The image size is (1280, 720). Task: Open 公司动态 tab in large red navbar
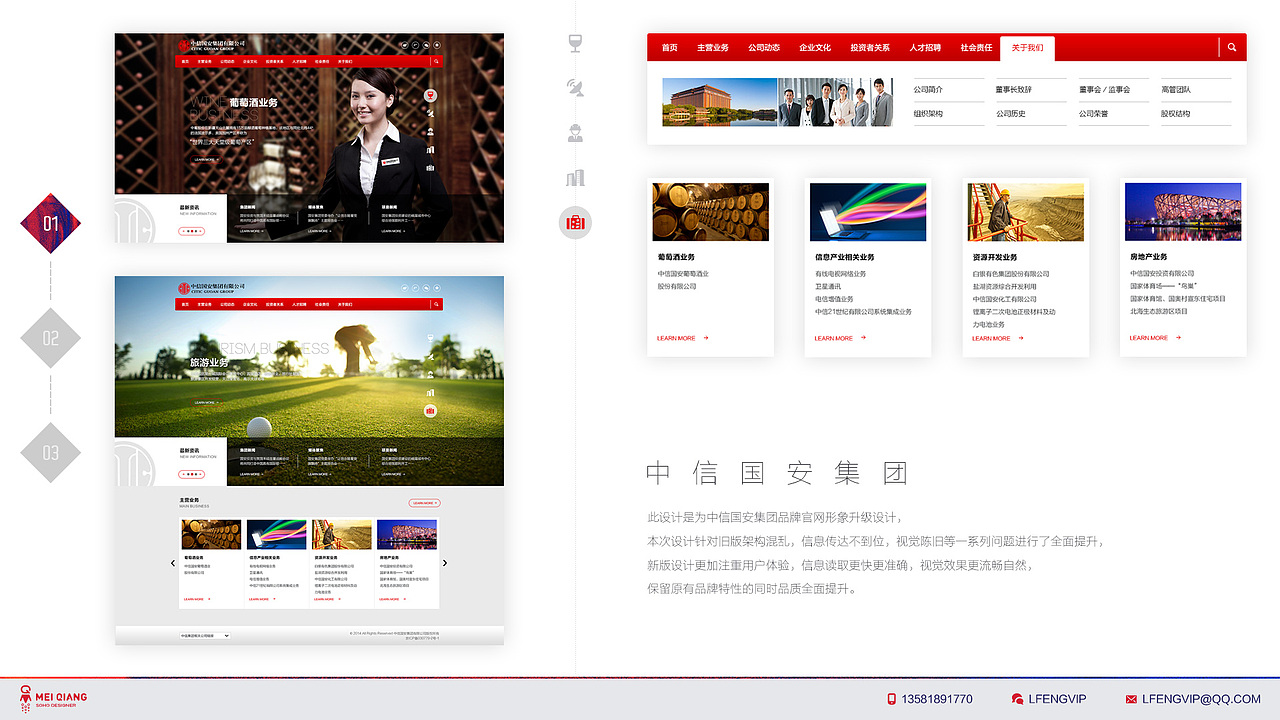[x=764, y=47]
